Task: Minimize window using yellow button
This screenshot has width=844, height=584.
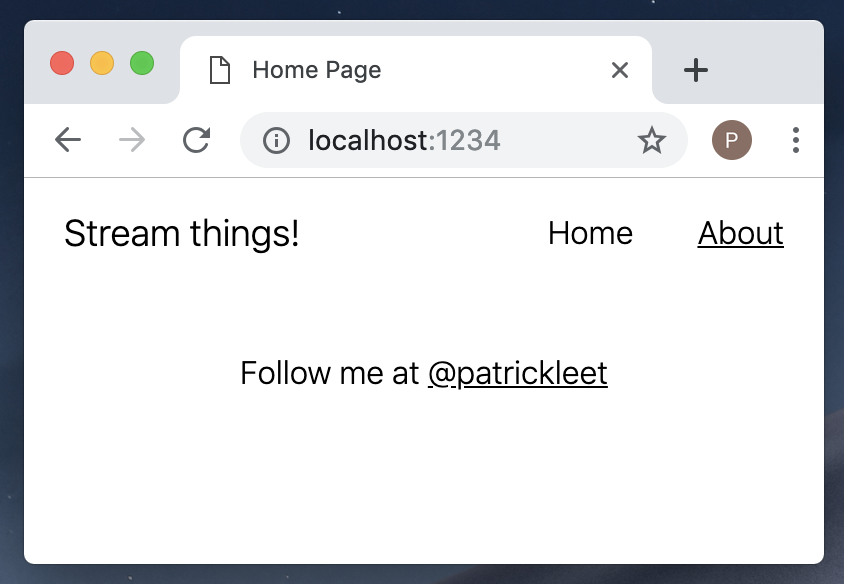Action: [102, 63]
